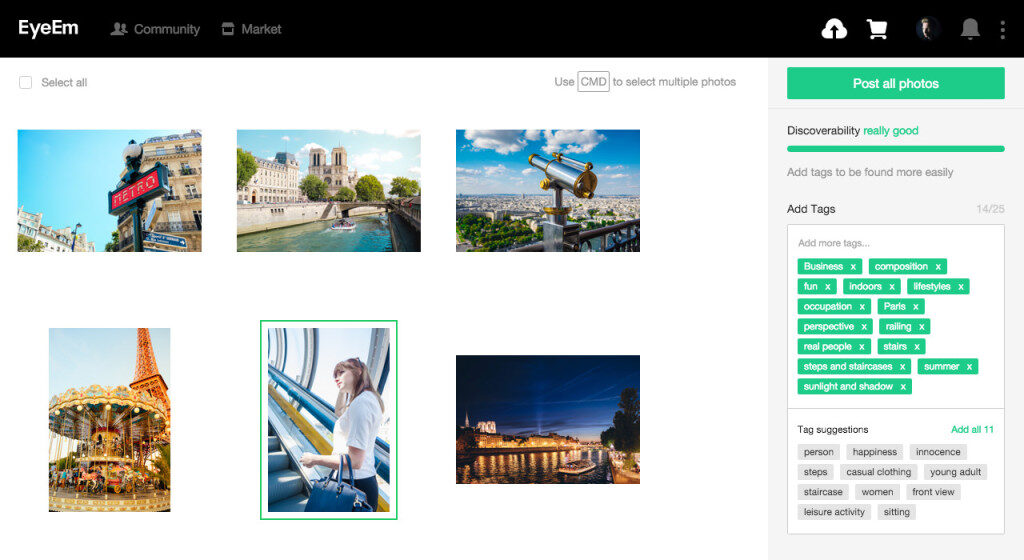Open the Community menu
The width and height of the screenshot is (1024, 560).
pyautogui.click(x=155, y=29)
